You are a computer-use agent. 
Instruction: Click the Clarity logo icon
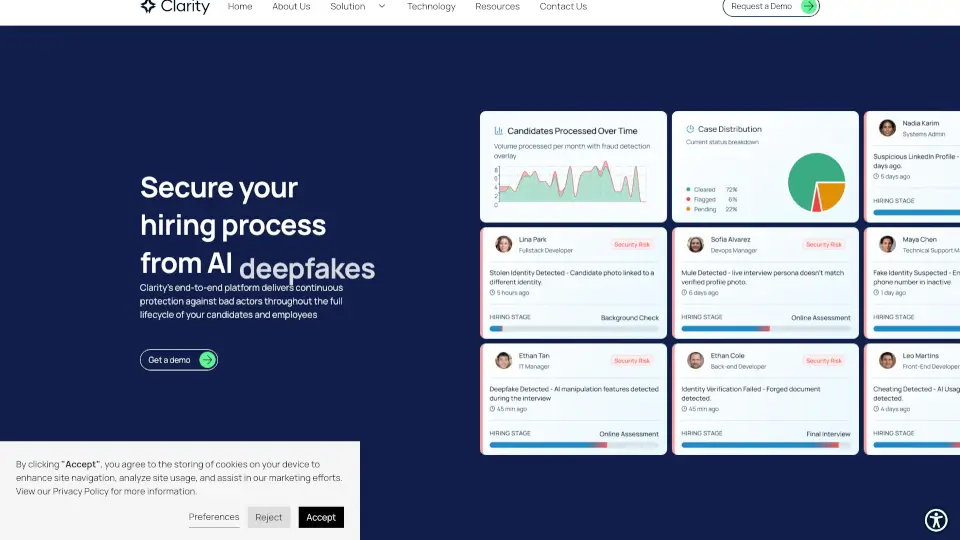coord(148,6)
